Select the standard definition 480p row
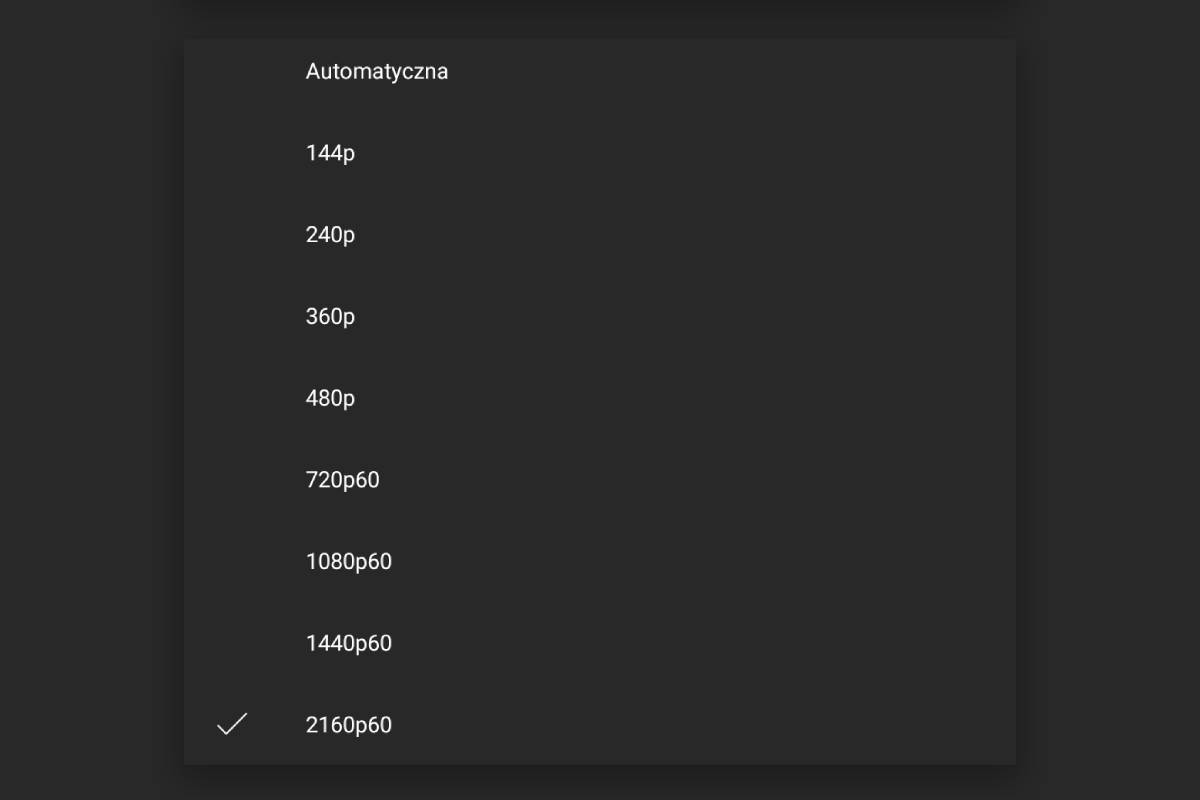The height and width of the screenshot is (800, 1200). point(600,399)
